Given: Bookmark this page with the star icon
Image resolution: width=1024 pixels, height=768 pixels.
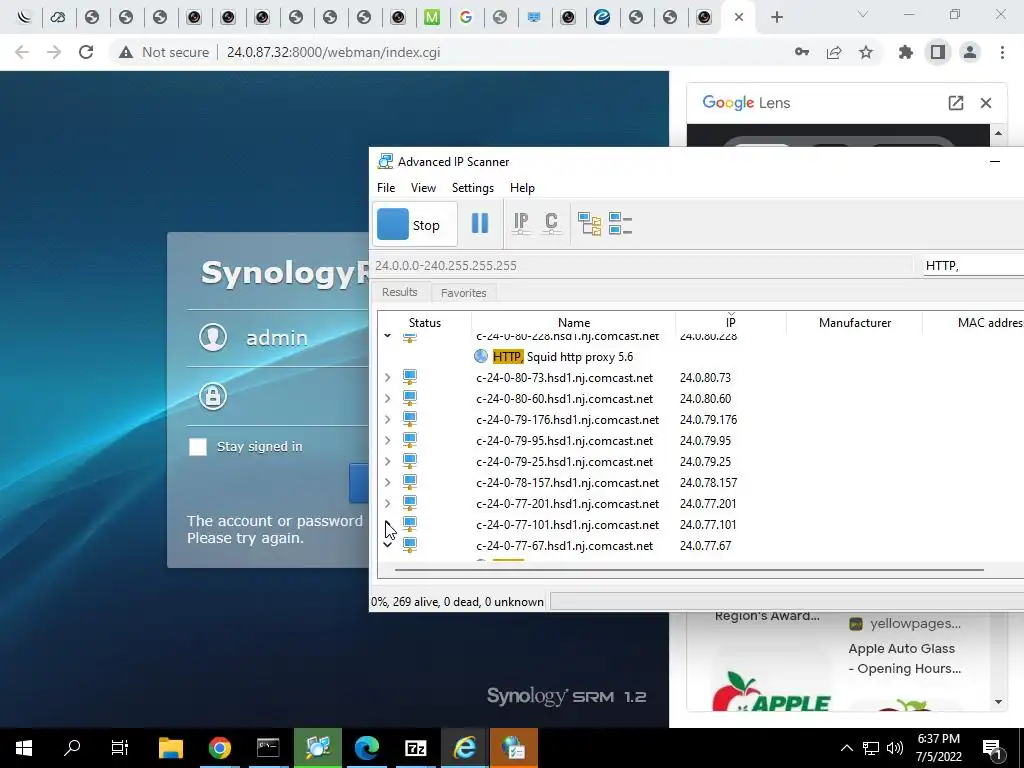Looking at the screenshot, I should click(x=866, y=52).
